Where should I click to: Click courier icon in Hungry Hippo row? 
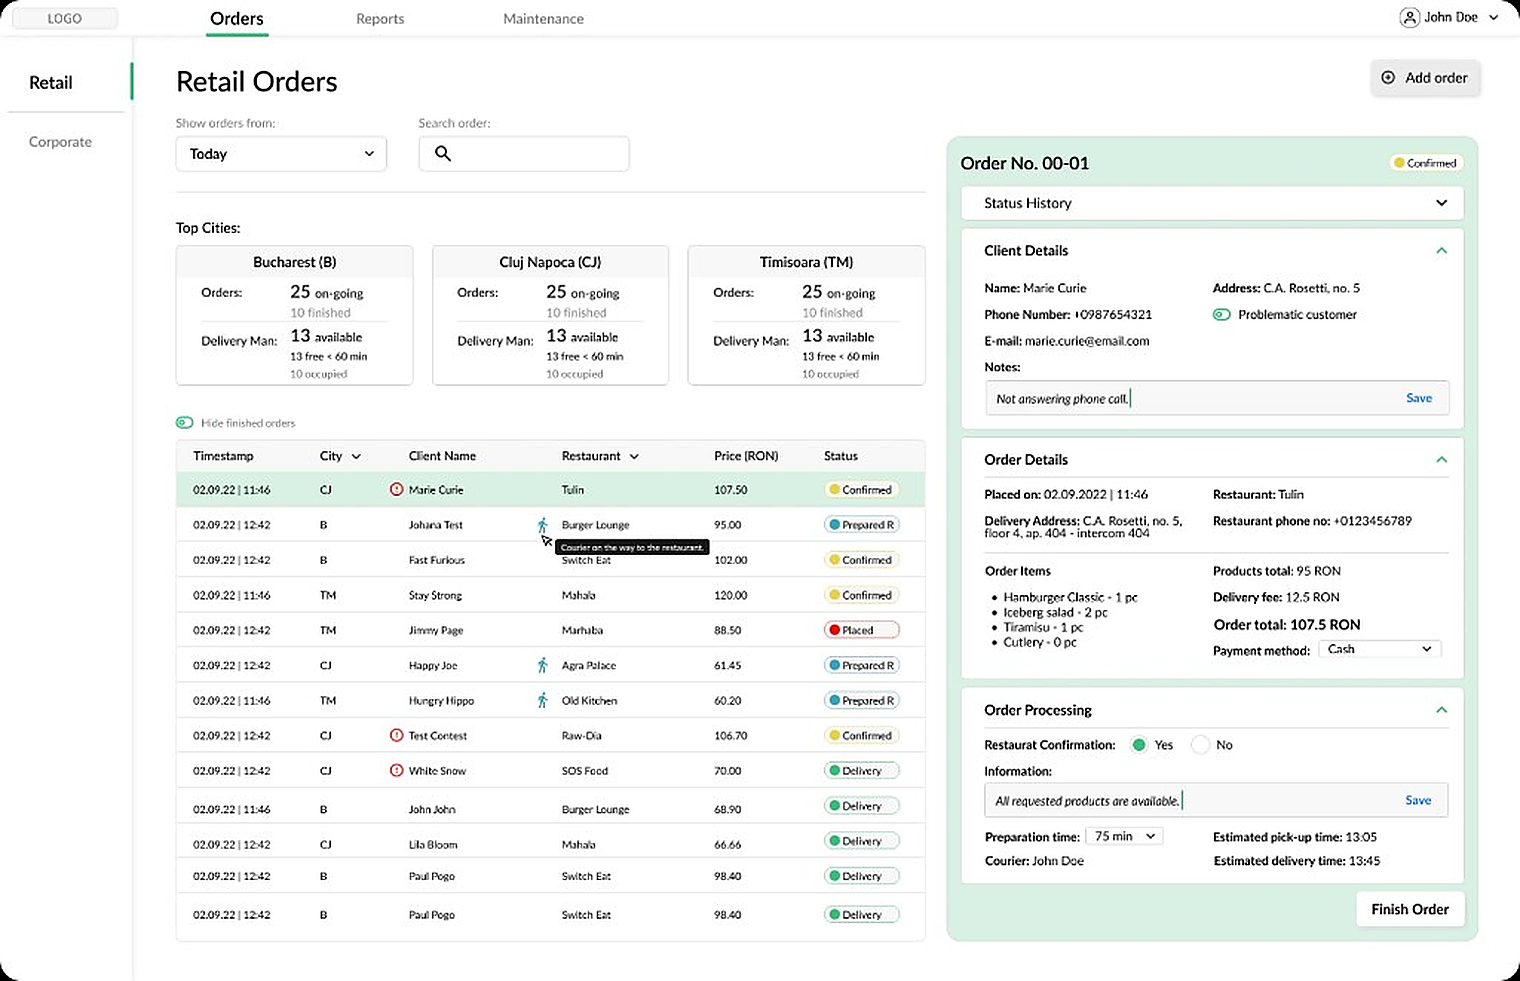542,700
